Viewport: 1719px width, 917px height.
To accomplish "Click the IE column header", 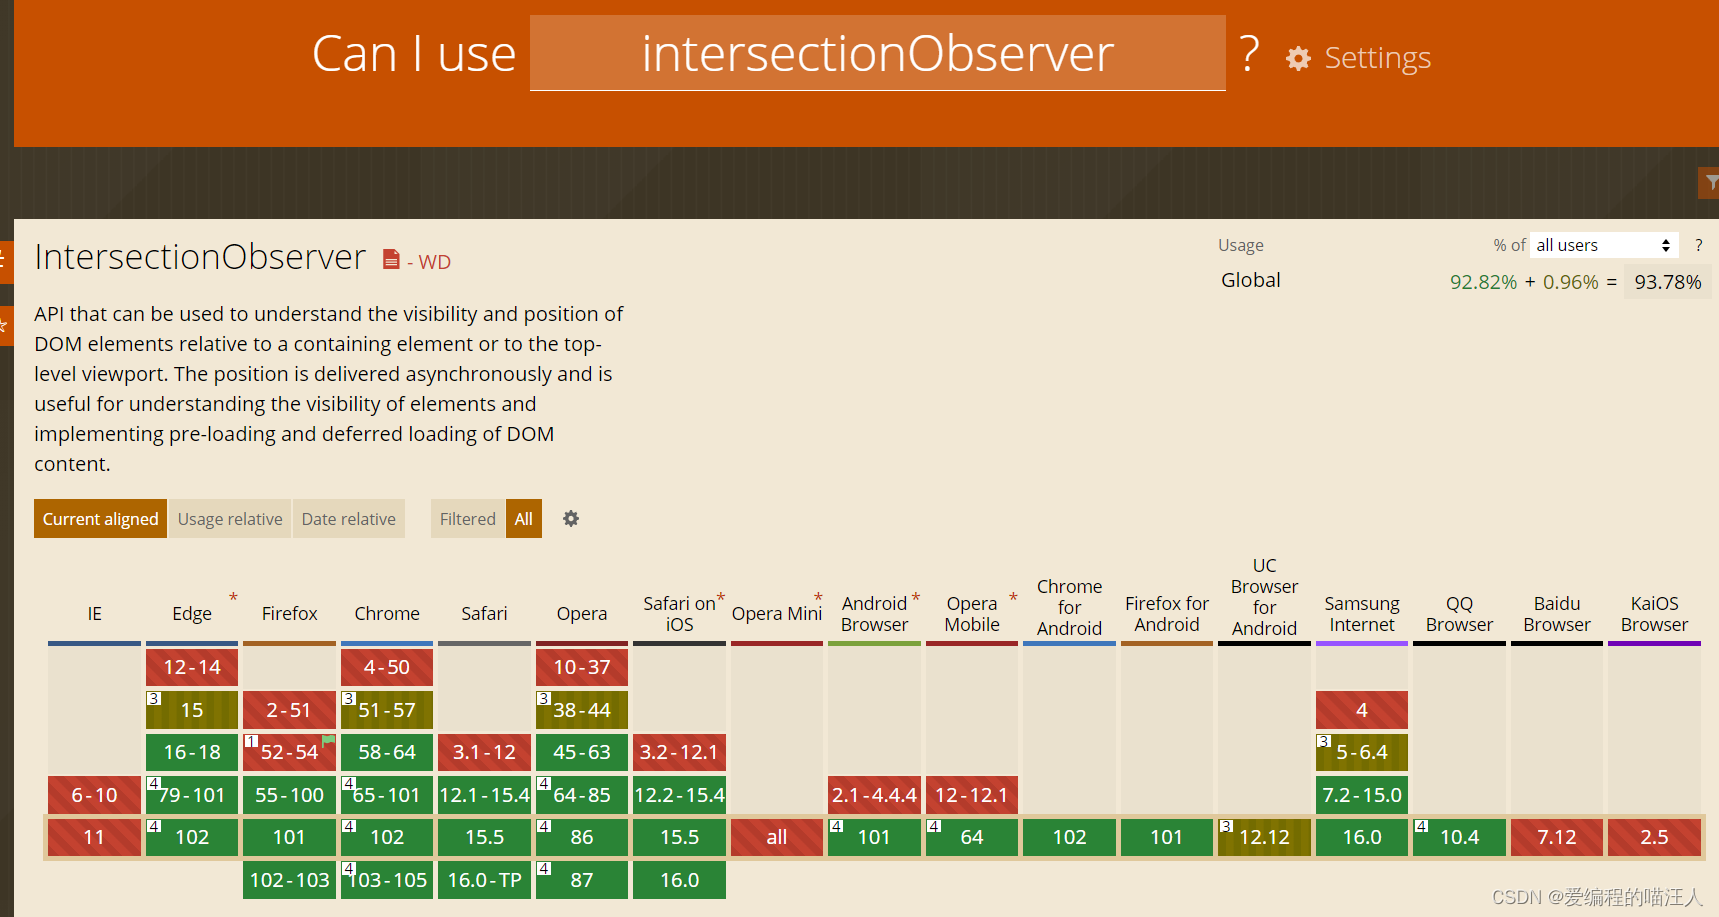I will coord(95,614).
